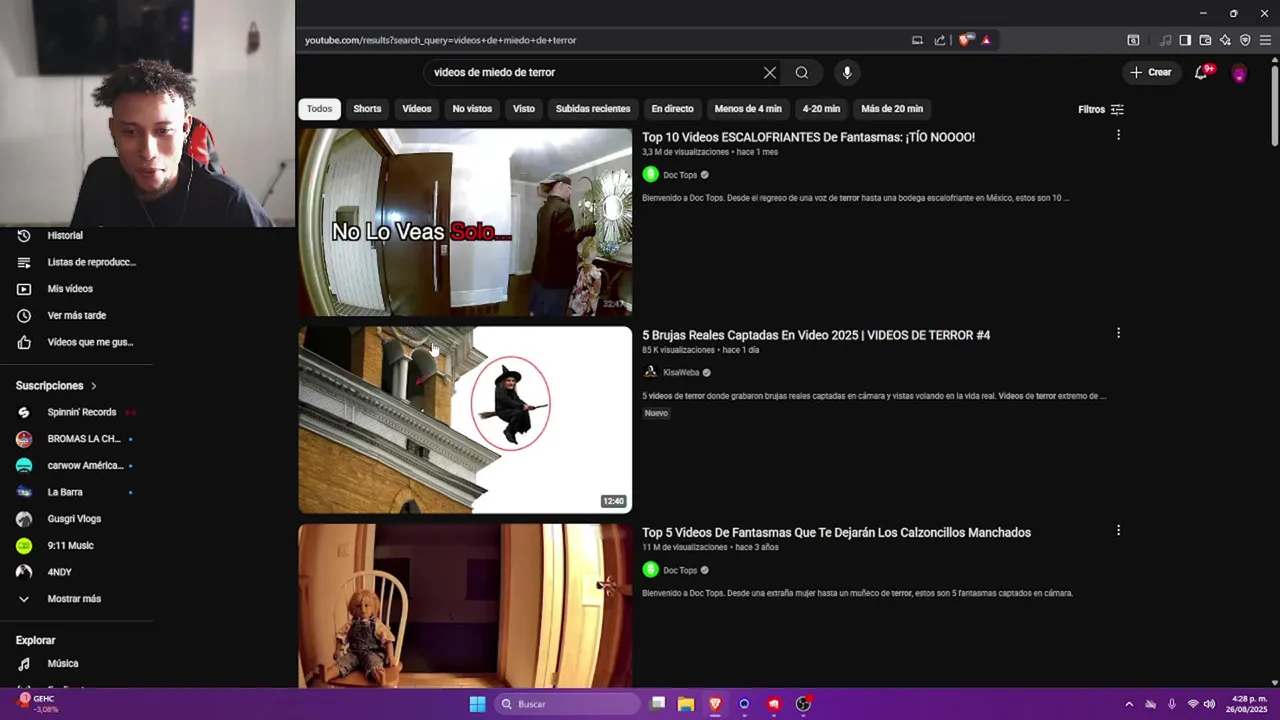Click the witch video thumbnail

tap(465, 420)
